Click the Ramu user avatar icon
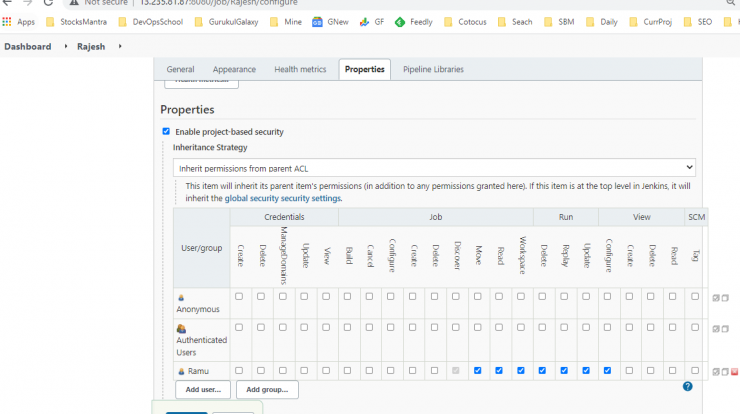 181,372
